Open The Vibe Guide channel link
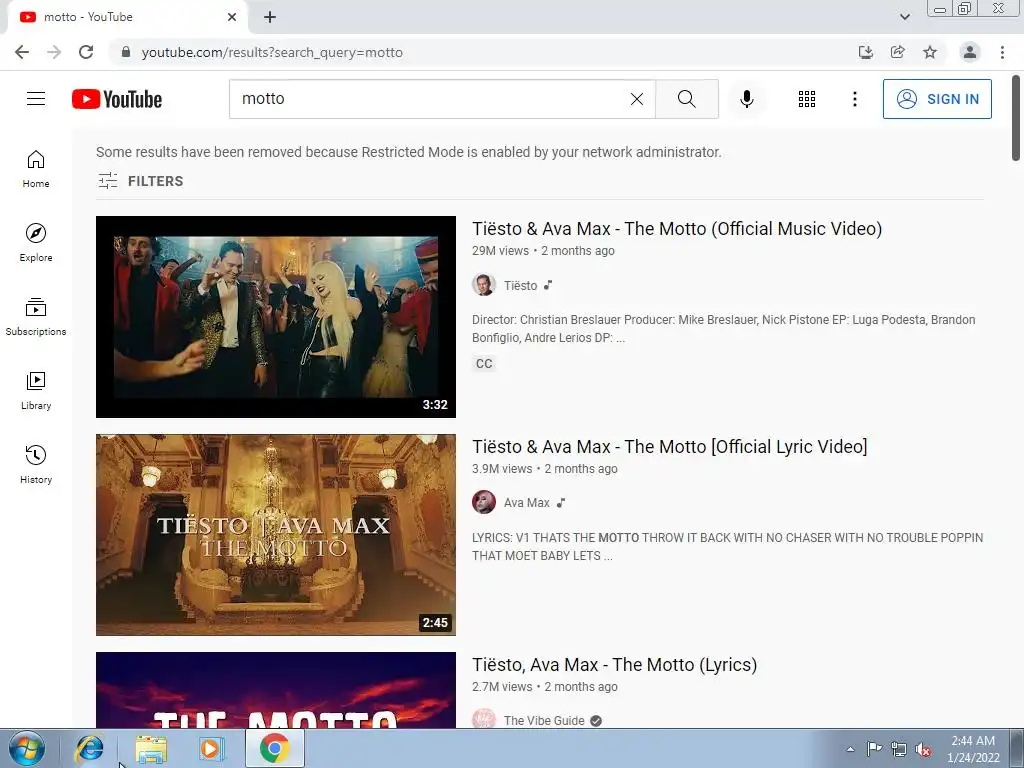Screen dimensions: 1024x768 (x=544, y=720)
